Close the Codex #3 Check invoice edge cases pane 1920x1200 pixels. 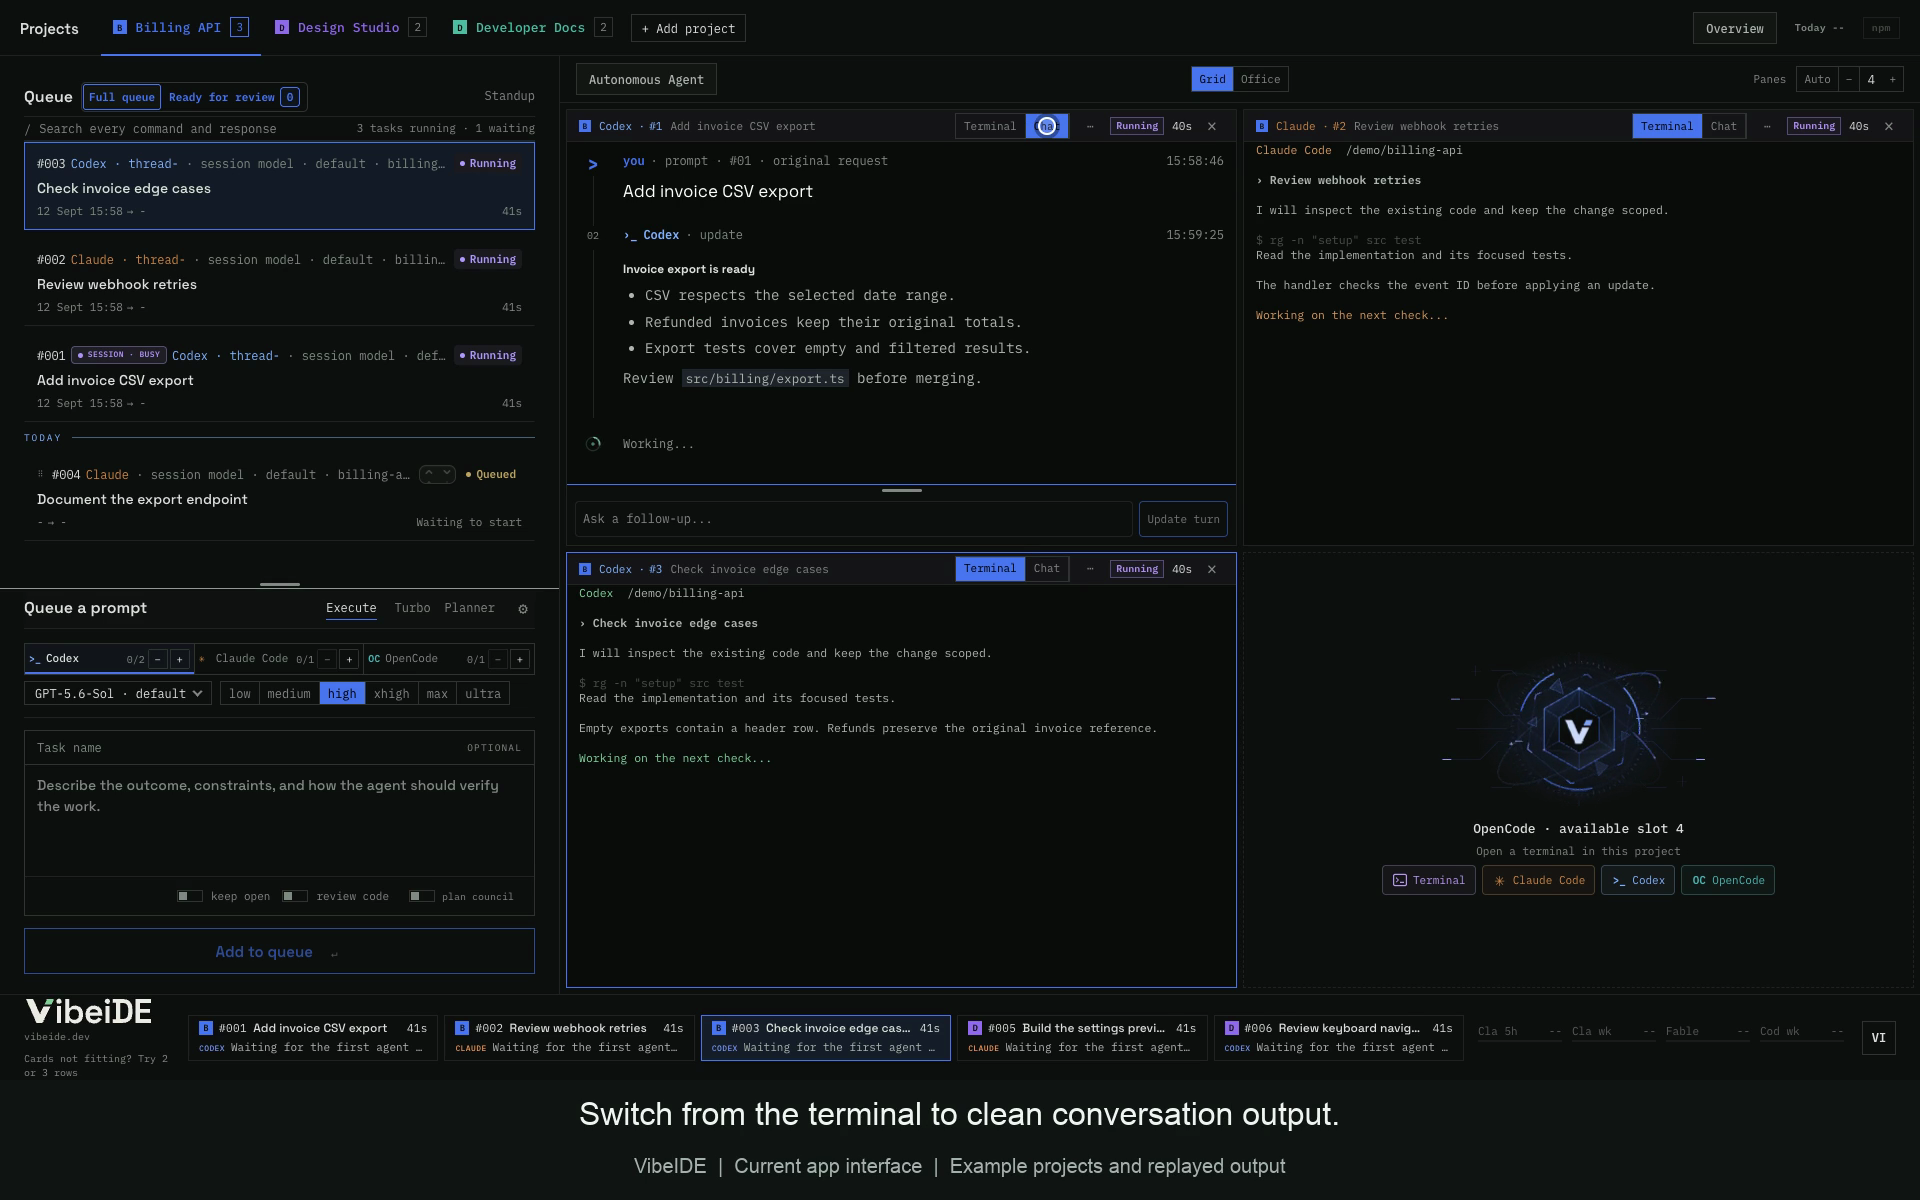click(1212, 569)
